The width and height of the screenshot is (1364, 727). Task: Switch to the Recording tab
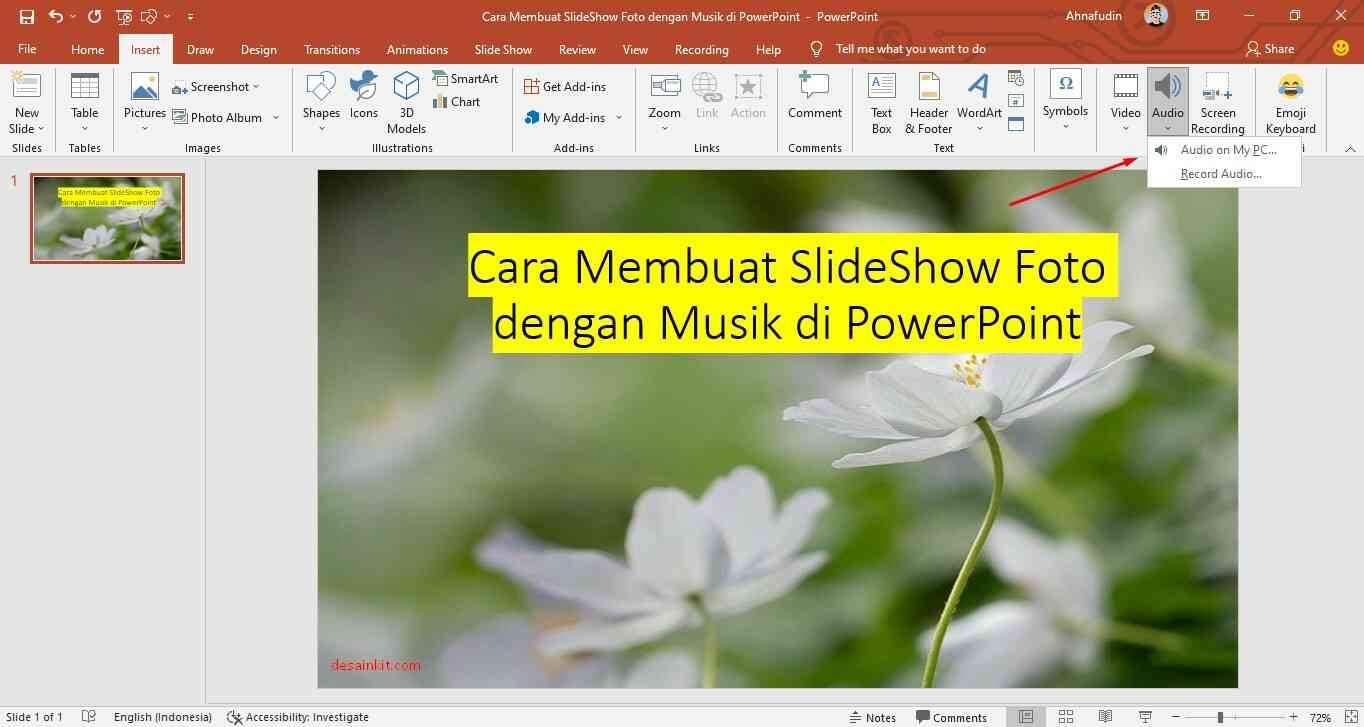tap(701, 49)
